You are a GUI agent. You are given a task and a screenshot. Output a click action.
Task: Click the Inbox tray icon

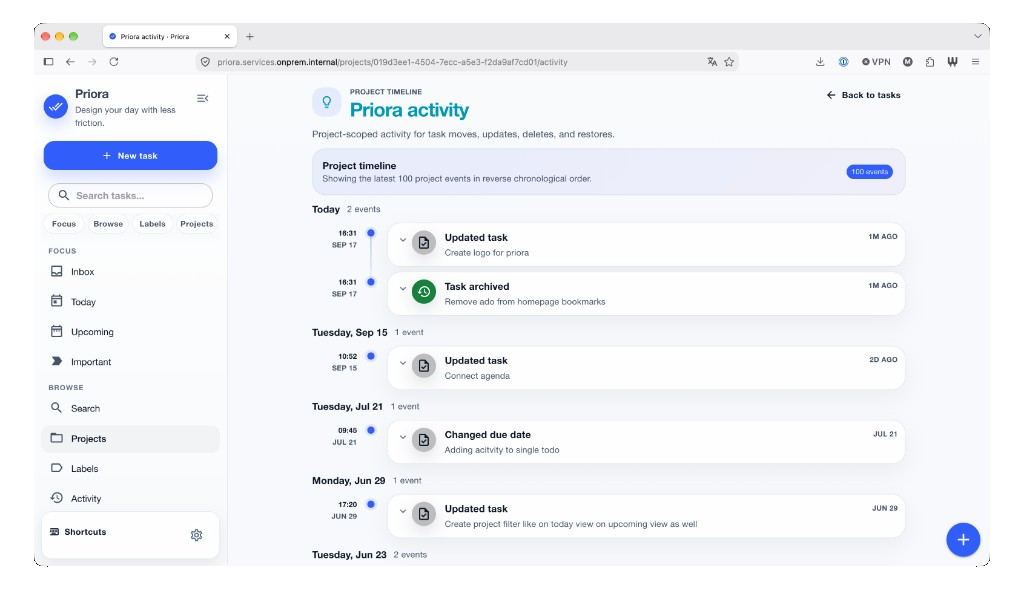pos(57,271)
